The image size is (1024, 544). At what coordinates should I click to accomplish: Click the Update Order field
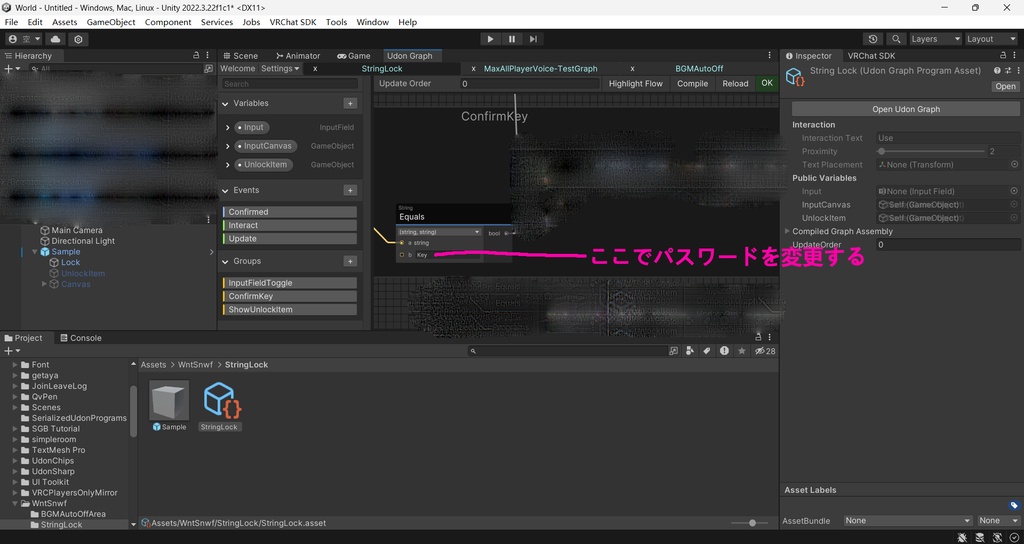click(530, 84)
